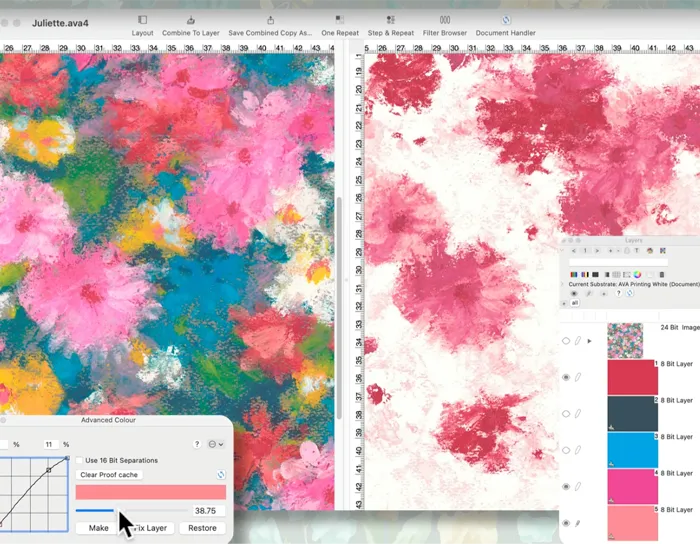Click the first multicolour stripes icon
700x544 pixels.
574,274
